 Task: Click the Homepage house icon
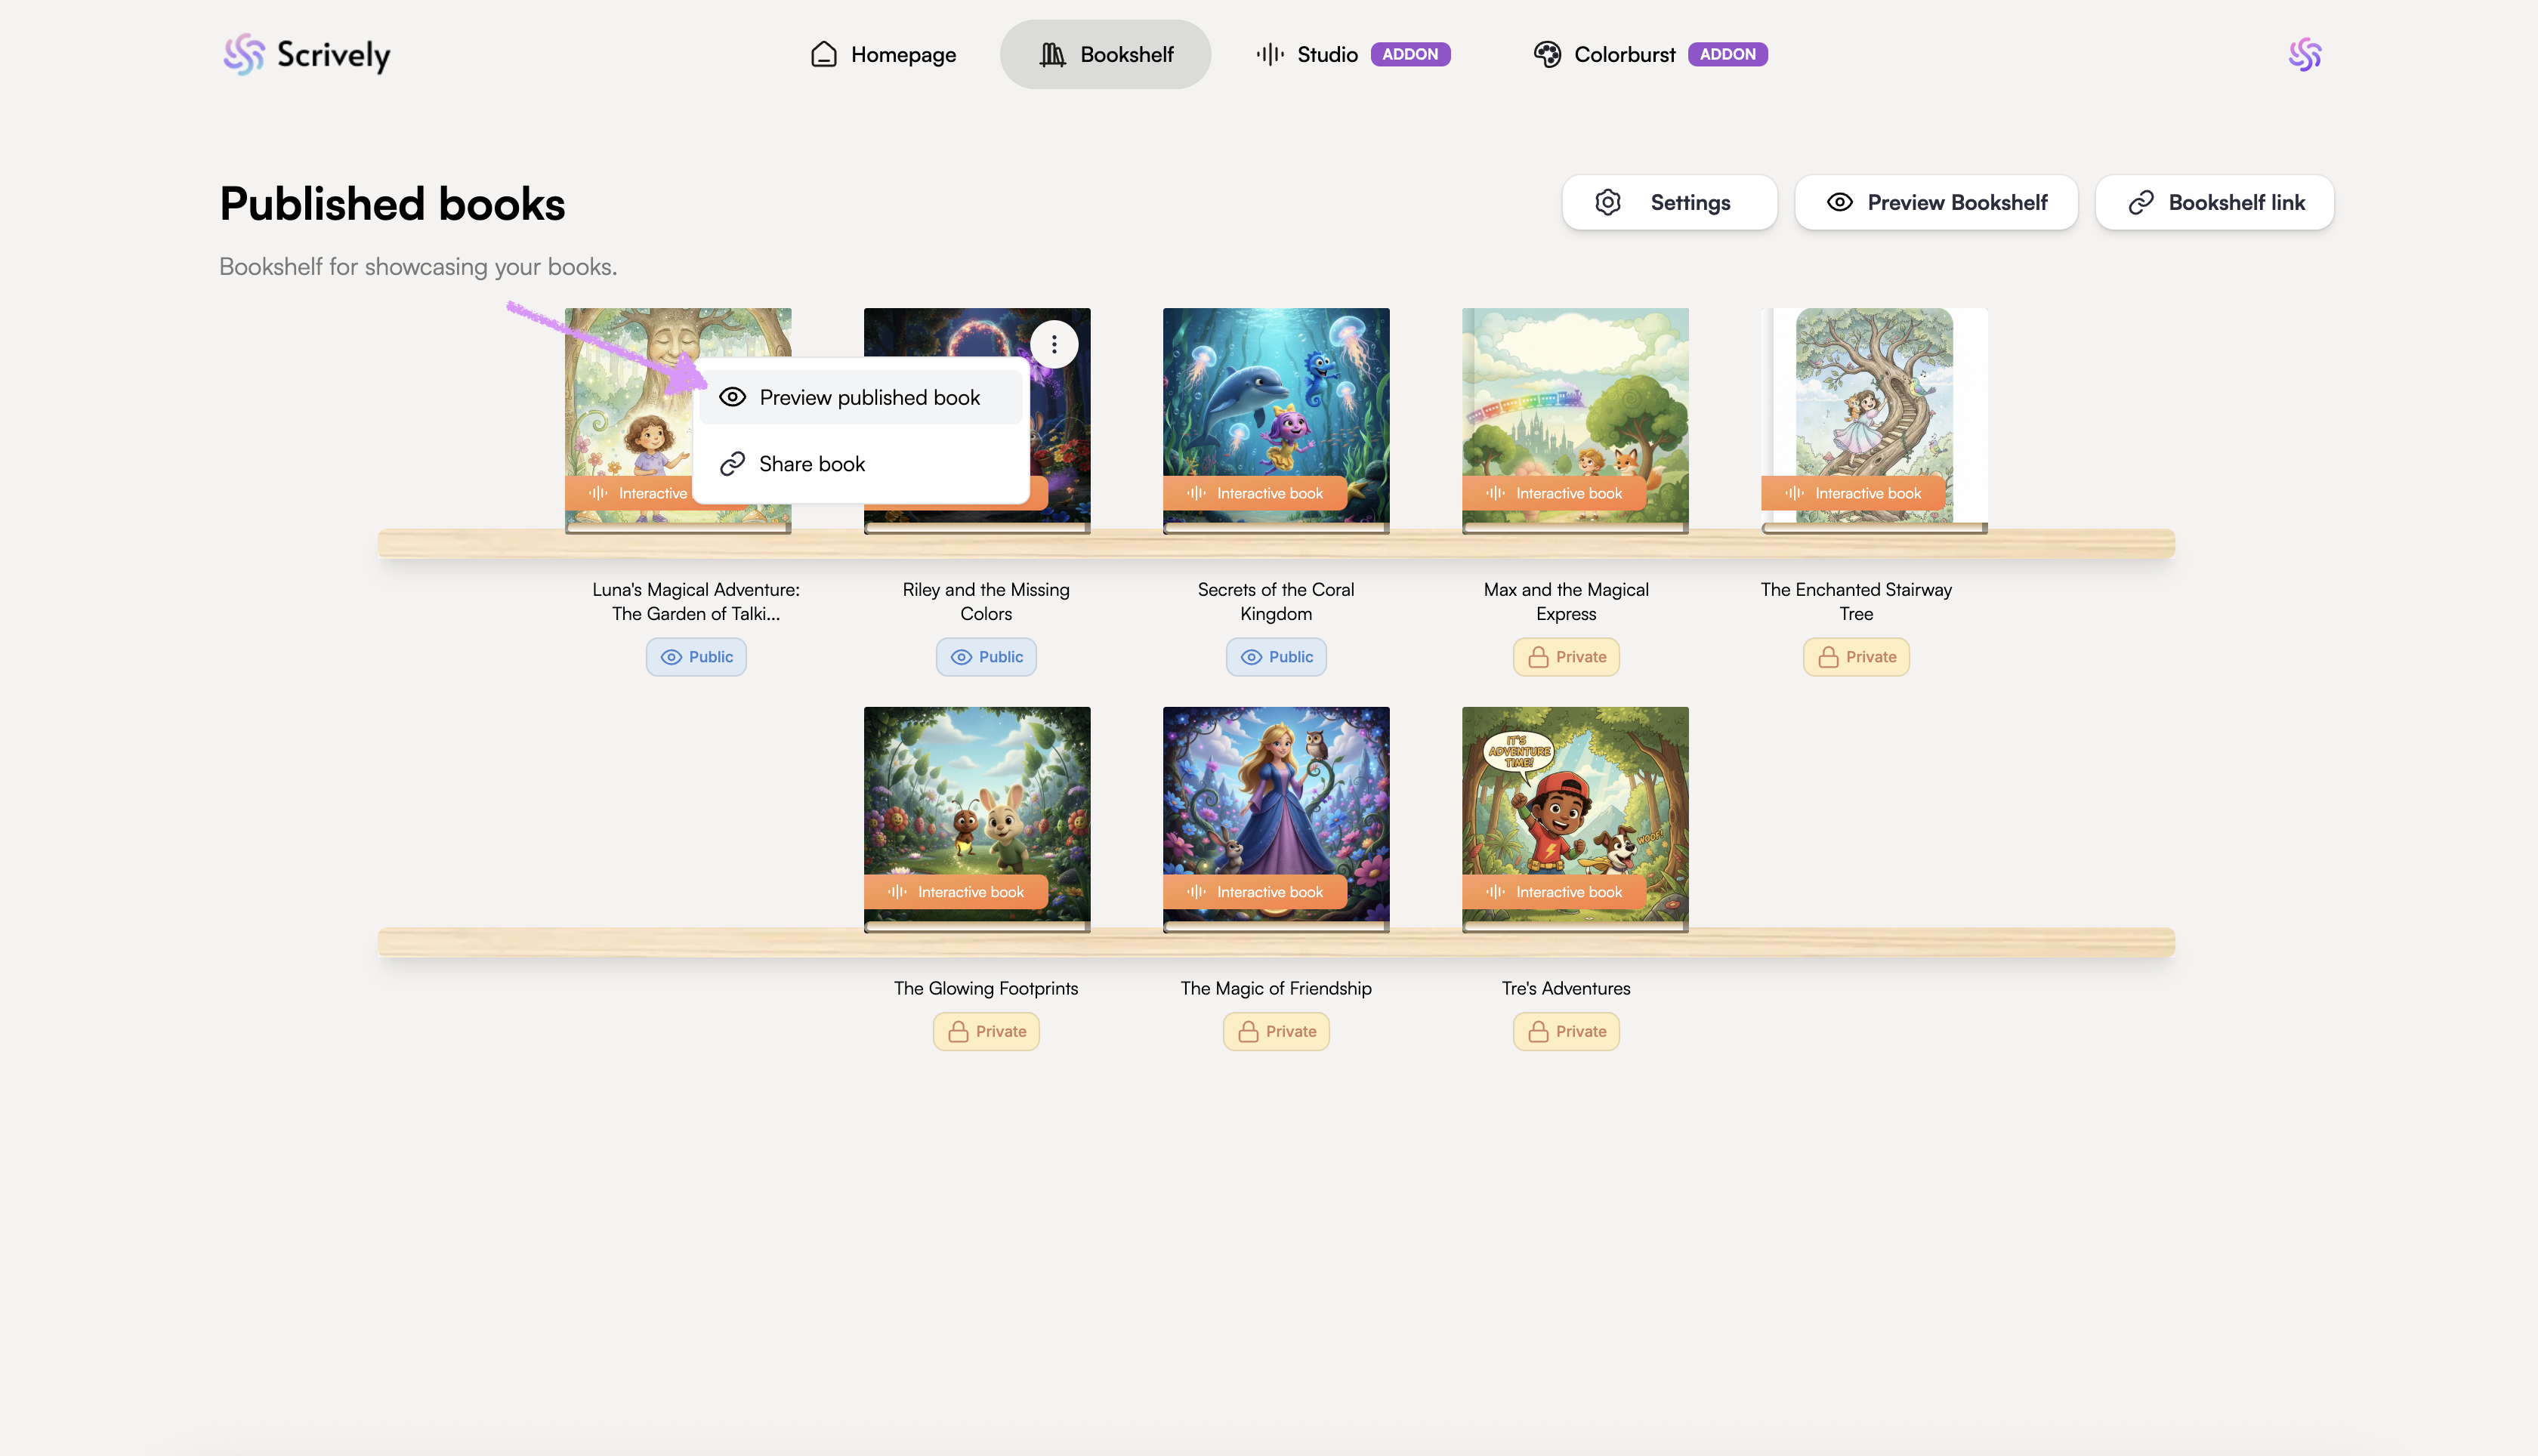coord(823,54)
